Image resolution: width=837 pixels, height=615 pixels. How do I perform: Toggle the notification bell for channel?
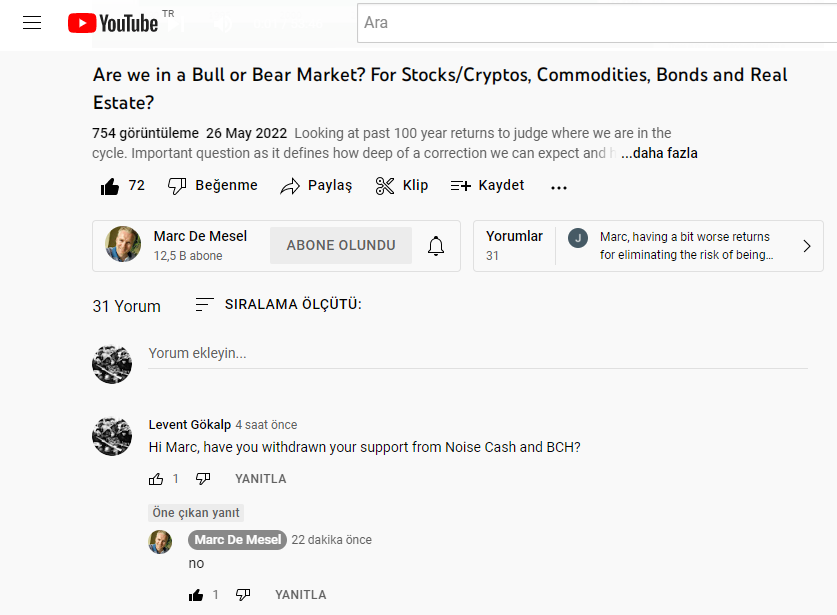tap(436, 246)
